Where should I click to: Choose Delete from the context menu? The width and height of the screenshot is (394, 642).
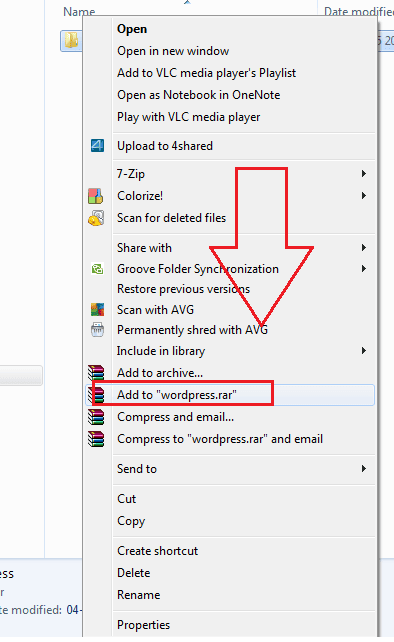click(134, 573)
